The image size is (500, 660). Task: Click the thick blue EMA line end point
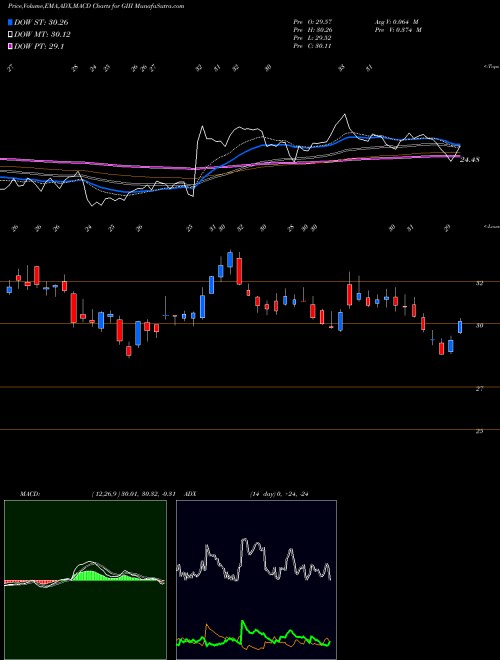[459, 145]
